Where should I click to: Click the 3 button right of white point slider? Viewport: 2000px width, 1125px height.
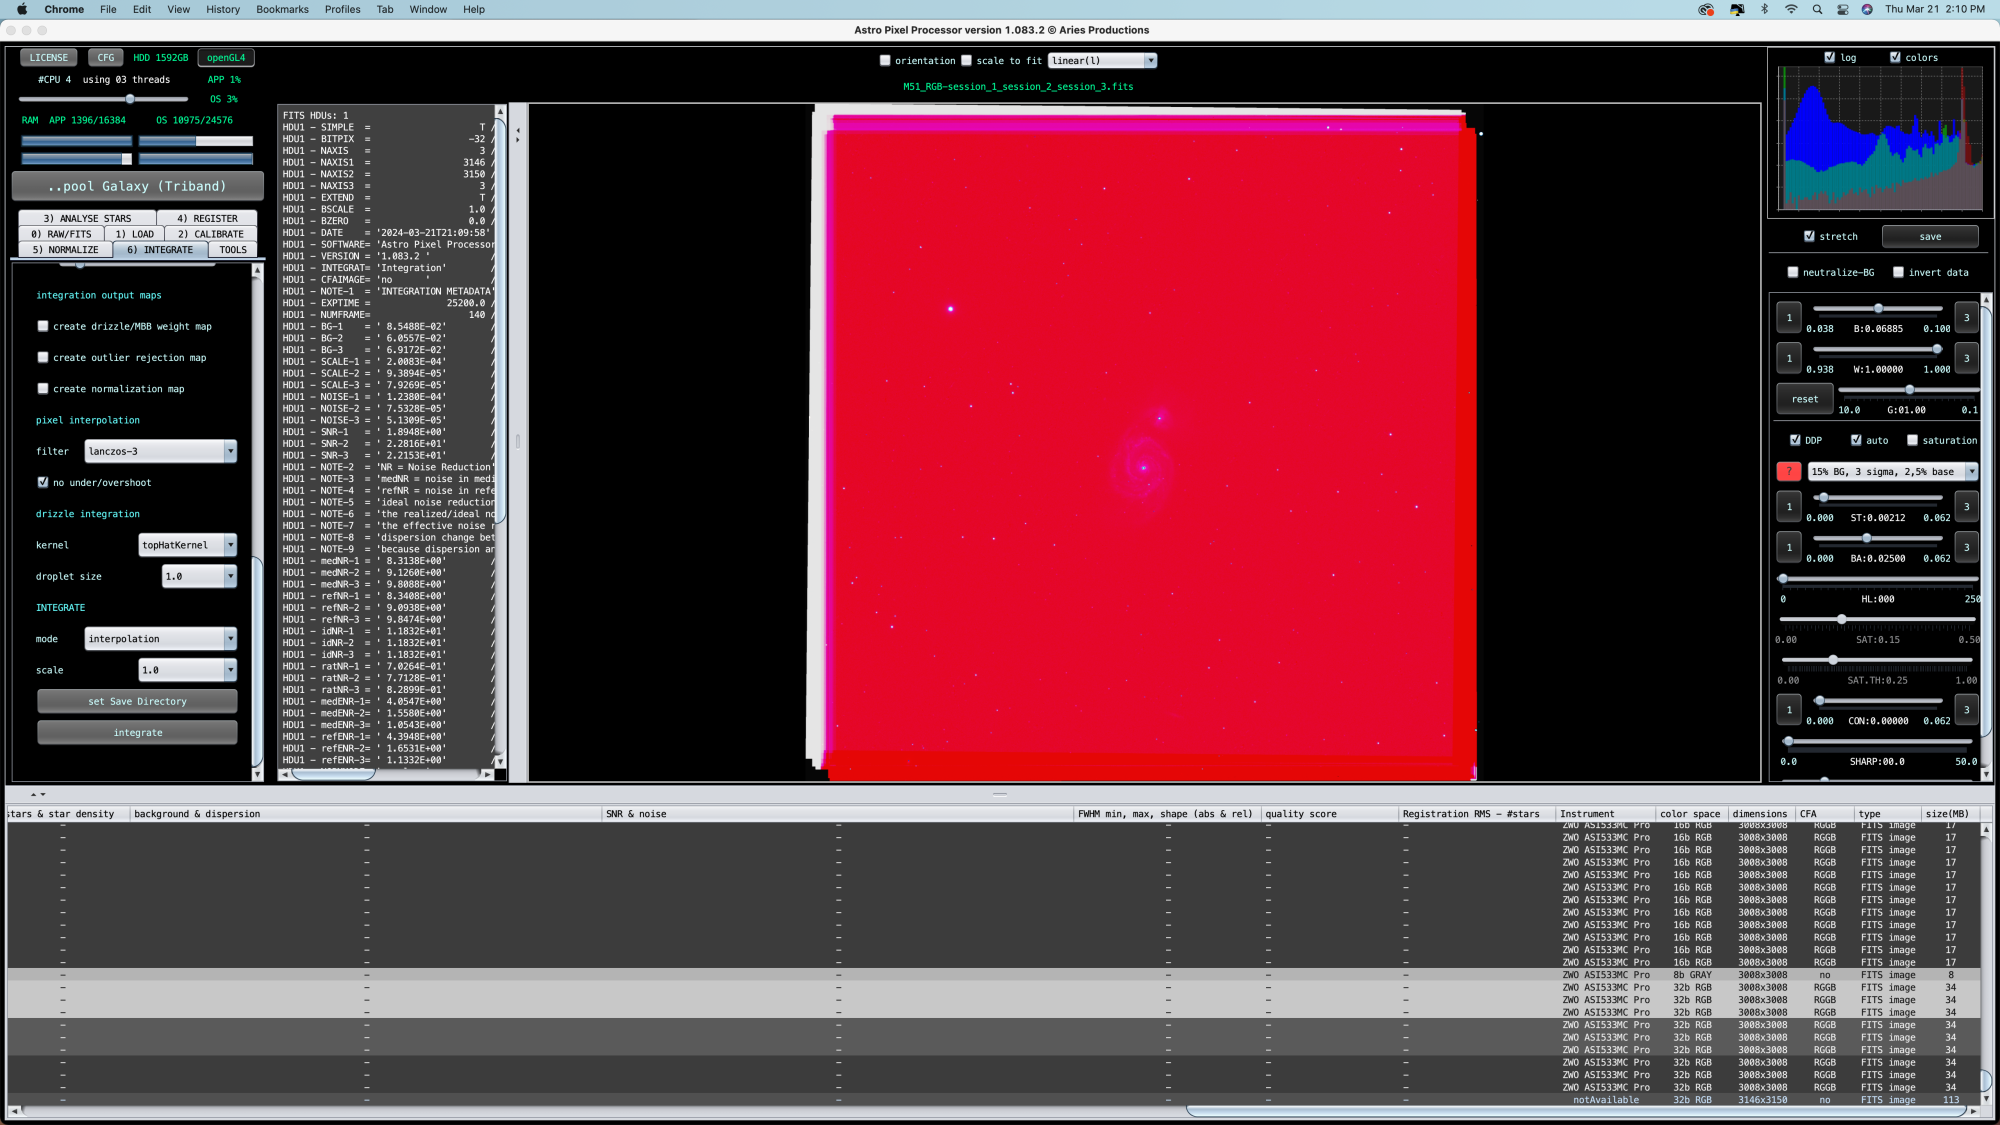click(1966, 358)
